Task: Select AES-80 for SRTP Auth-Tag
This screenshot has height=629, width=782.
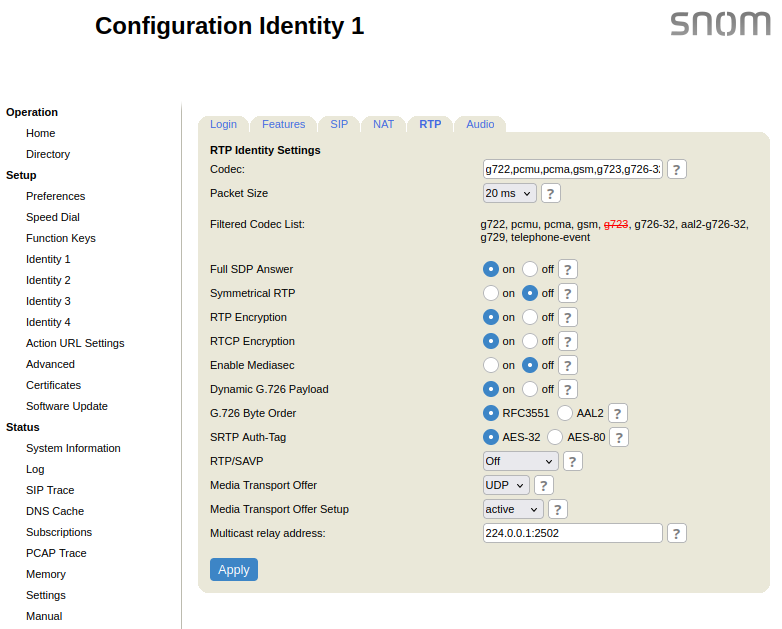Action: (555, 437)
